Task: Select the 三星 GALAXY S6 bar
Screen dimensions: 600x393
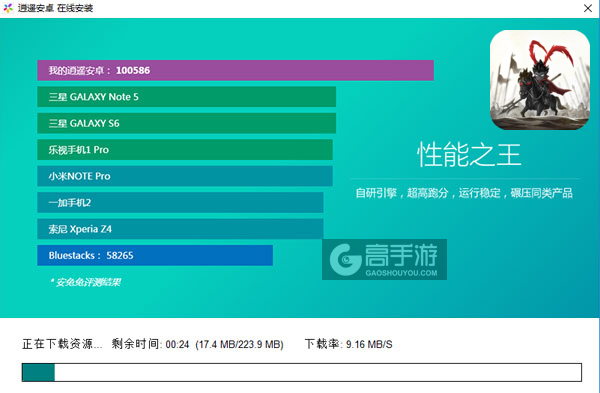Action: coord(186,123)
